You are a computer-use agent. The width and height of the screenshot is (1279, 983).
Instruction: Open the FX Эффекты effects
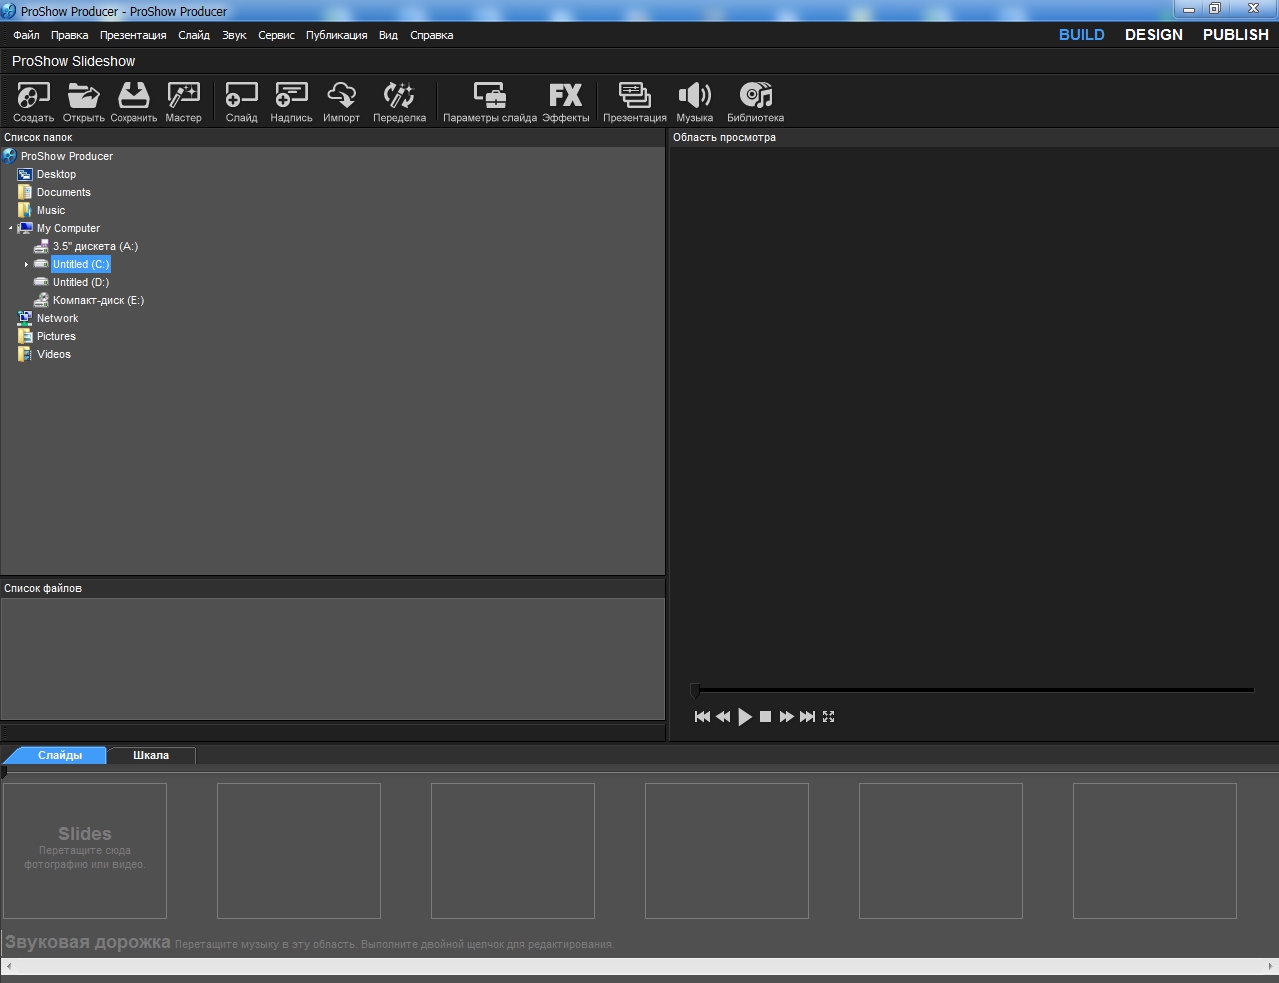(565, 102)
